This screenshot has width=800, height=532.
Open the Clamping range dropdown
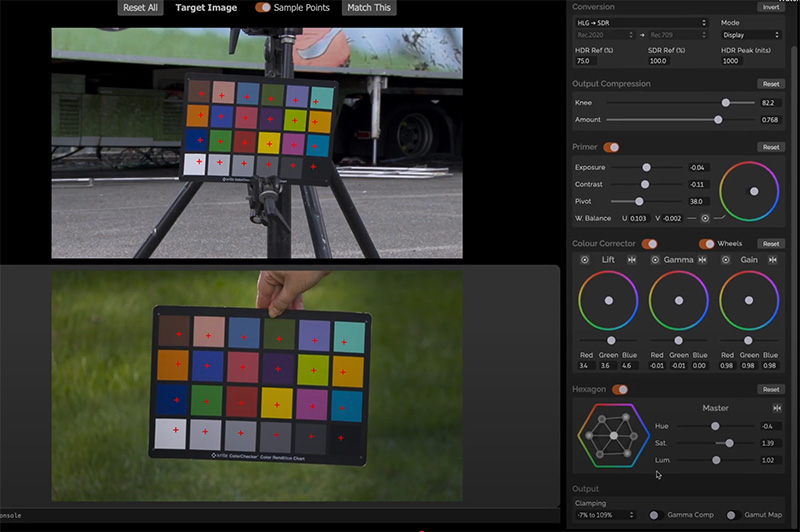(605, 515)
